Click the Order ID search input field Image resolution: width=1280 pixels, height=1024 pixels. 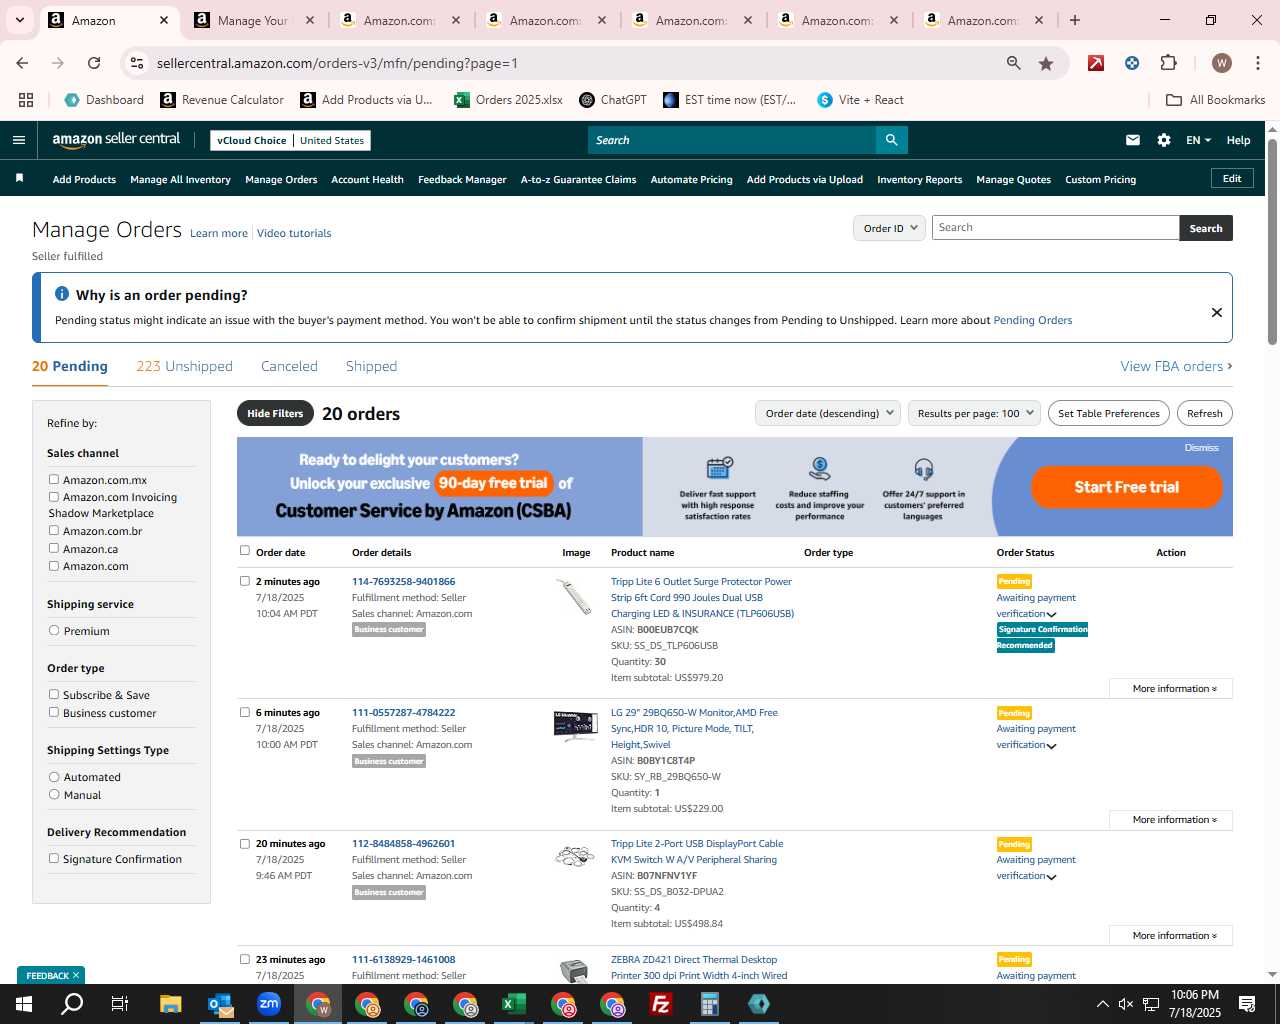click(1055, 228)
